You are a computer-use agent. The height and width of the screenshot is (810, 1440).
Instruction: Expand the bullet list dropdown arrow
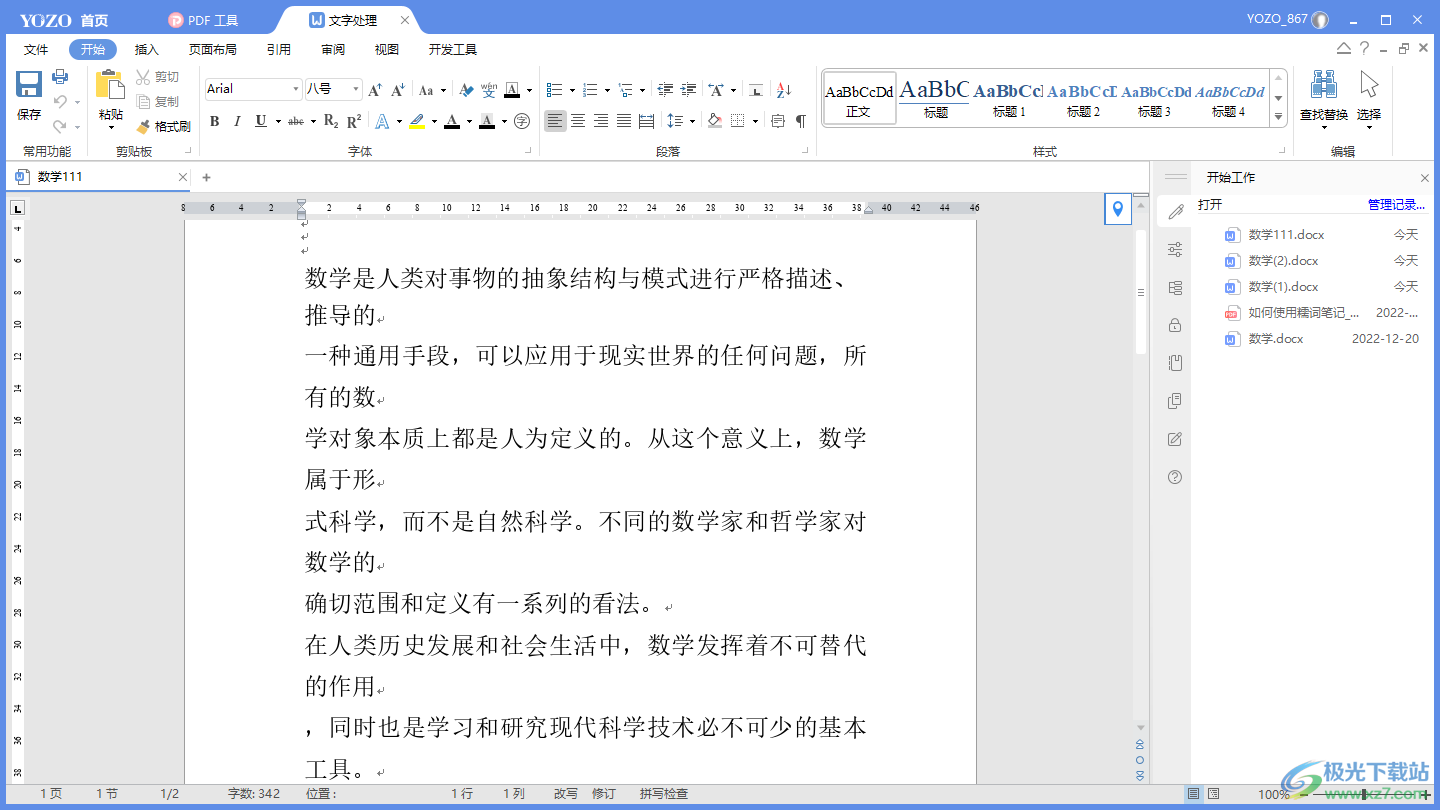click(x=571, y=90)
